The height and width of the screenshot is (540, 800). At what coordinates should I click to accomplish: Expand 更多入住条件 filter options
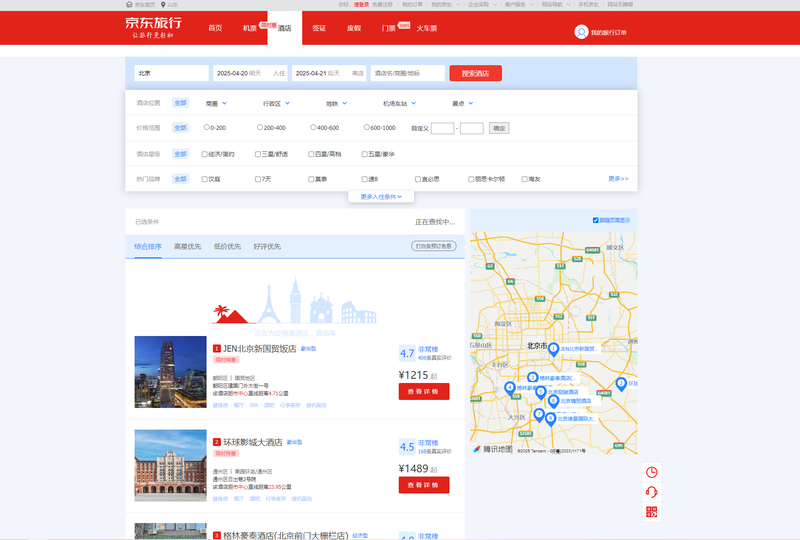pyautogui.click(x=381, y=197)
